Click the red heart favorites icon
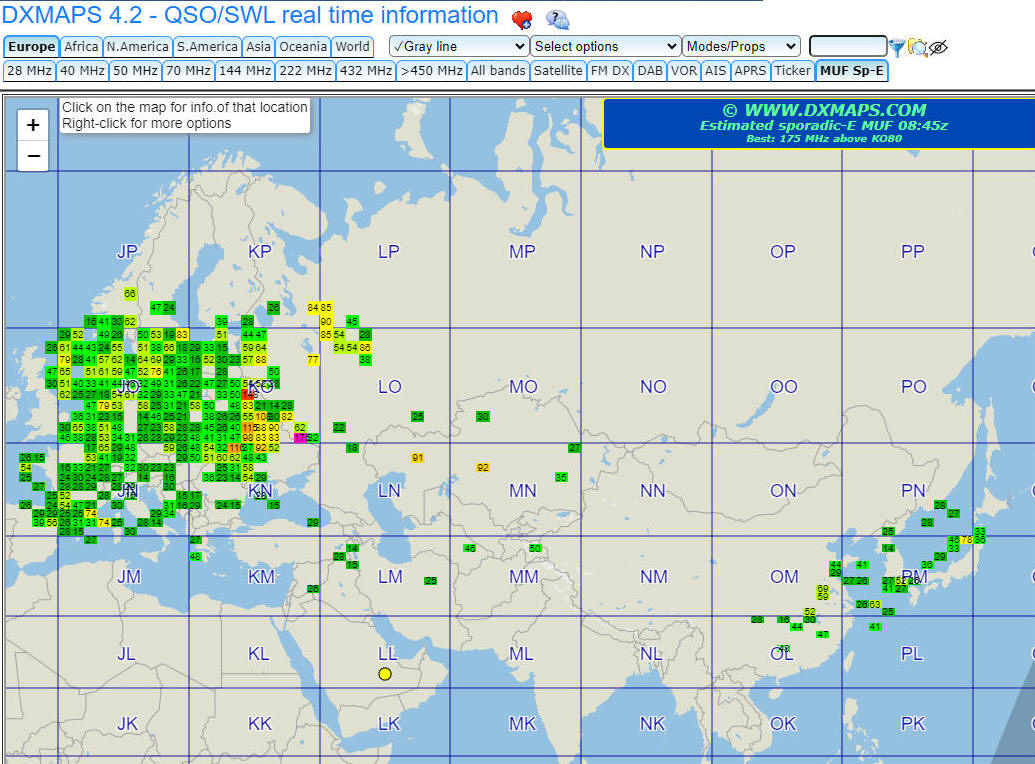The image size is (1035, 764). coord(522,19)
